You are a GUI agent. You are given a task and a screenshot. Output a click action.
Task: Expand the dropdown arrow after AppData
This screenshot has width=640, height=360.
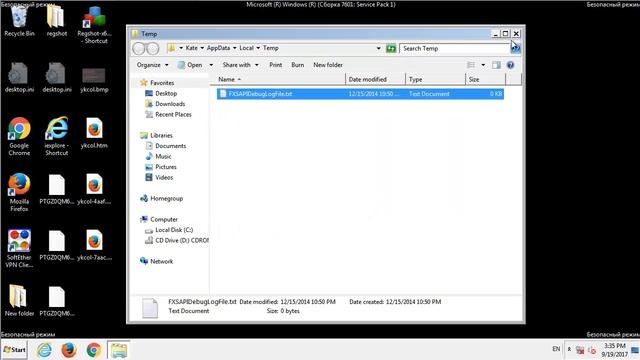tap(235, 48)
